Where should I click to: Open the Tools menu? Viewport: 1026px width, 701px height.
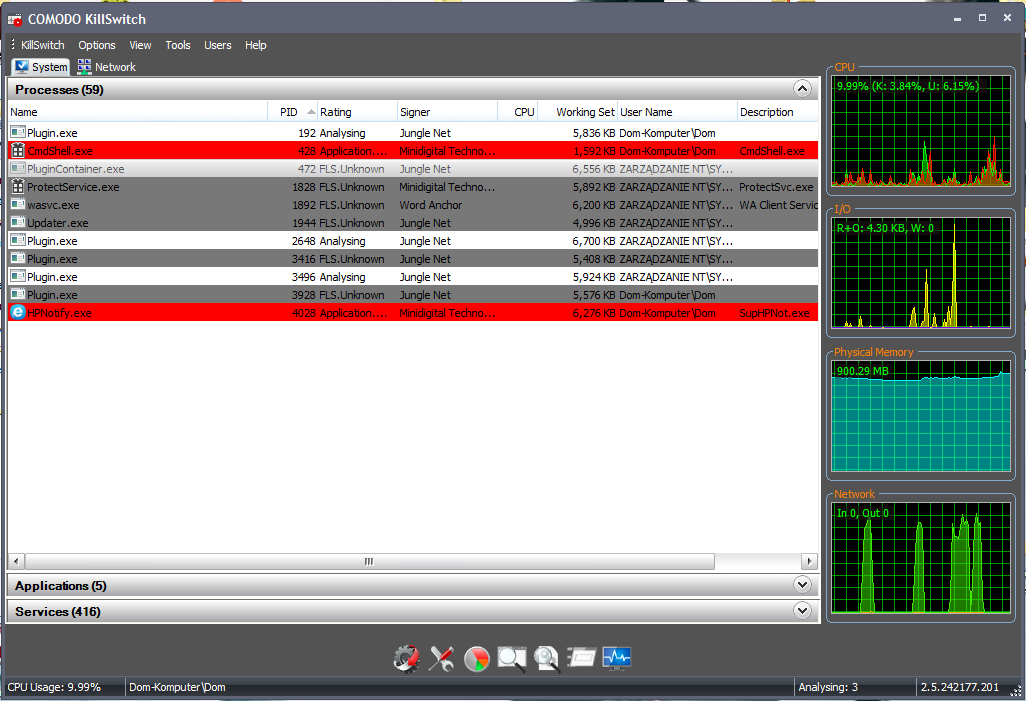178,45
